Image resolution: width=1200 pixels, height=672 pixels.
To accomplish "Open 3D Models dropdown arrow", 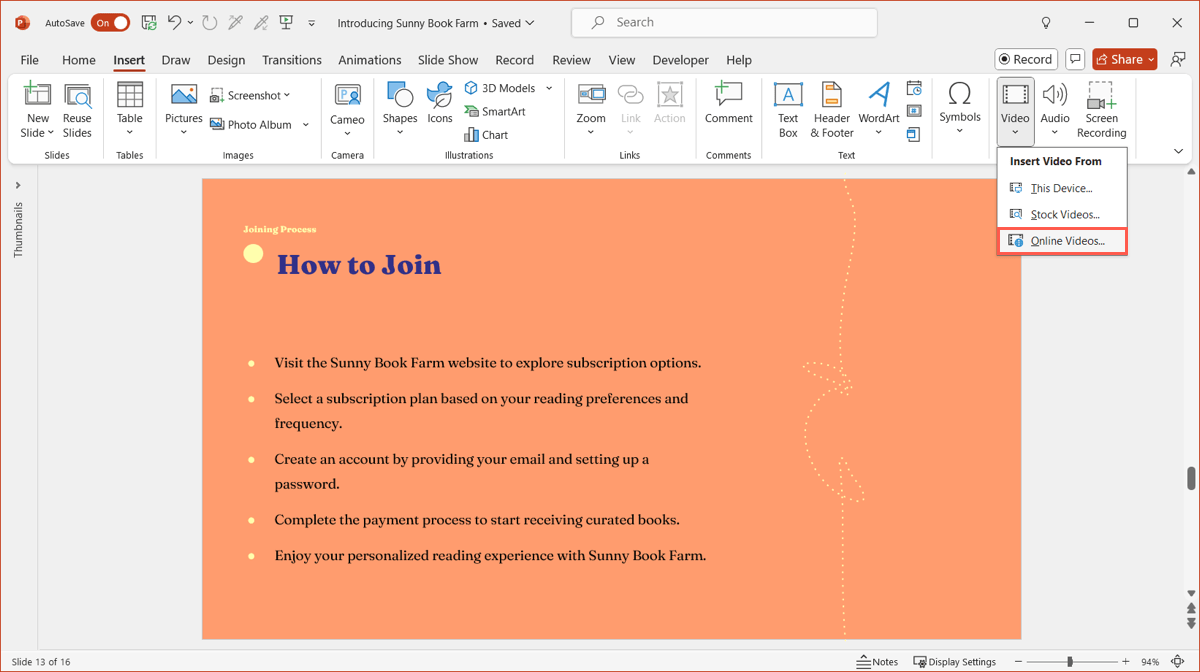I will tap(549, 88).
